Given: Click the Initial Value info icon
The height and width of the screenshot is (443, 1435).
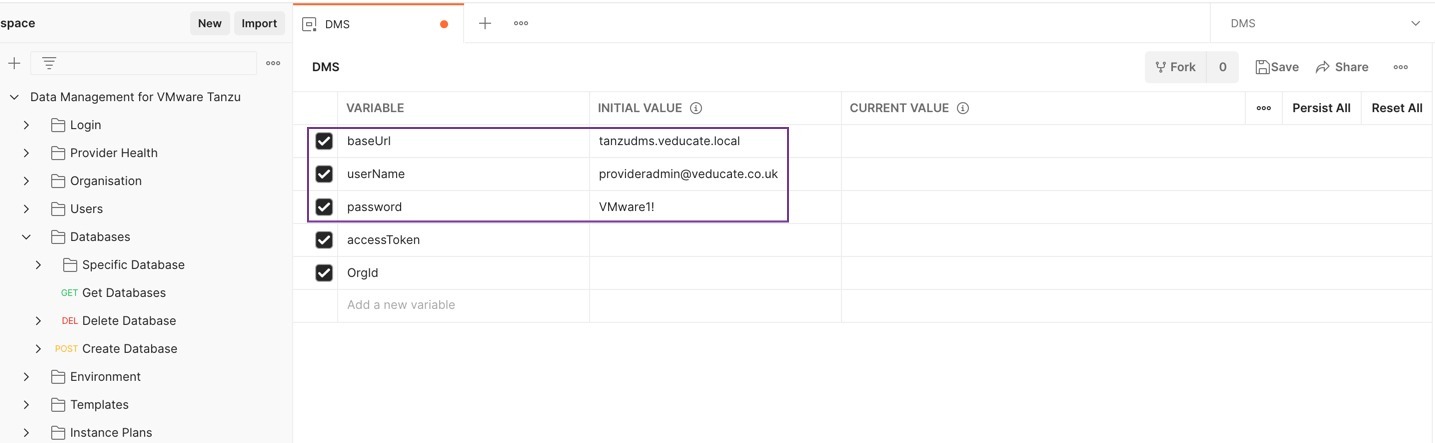Looking at the screenshot, I should [696, 108].
